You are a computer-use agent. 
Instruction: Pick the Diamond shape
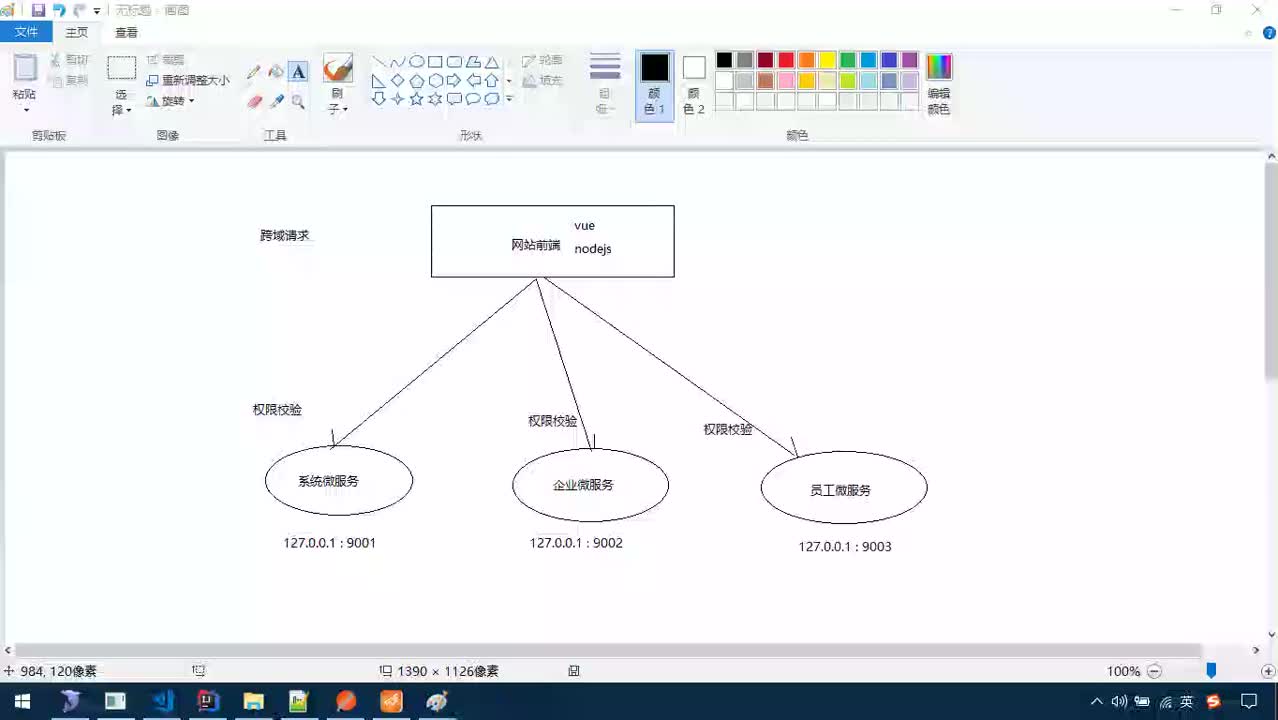(398, 80)
